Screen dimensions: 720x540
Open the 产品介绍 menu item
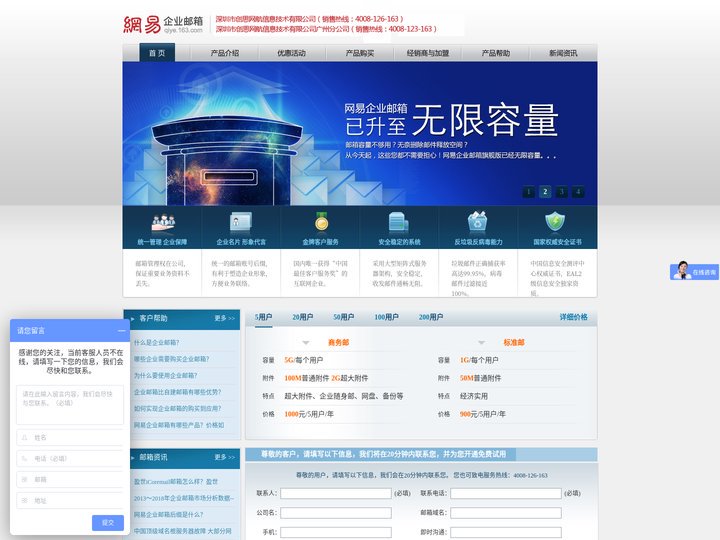225,53
